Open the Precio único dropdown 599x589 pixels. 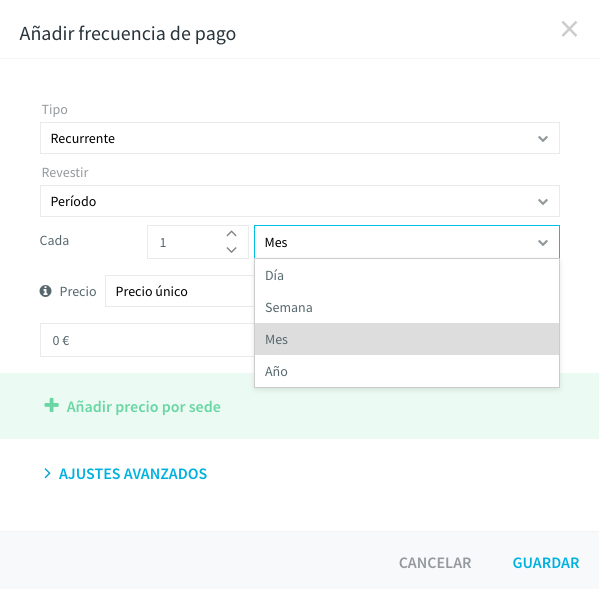click(x=180, y=291)
